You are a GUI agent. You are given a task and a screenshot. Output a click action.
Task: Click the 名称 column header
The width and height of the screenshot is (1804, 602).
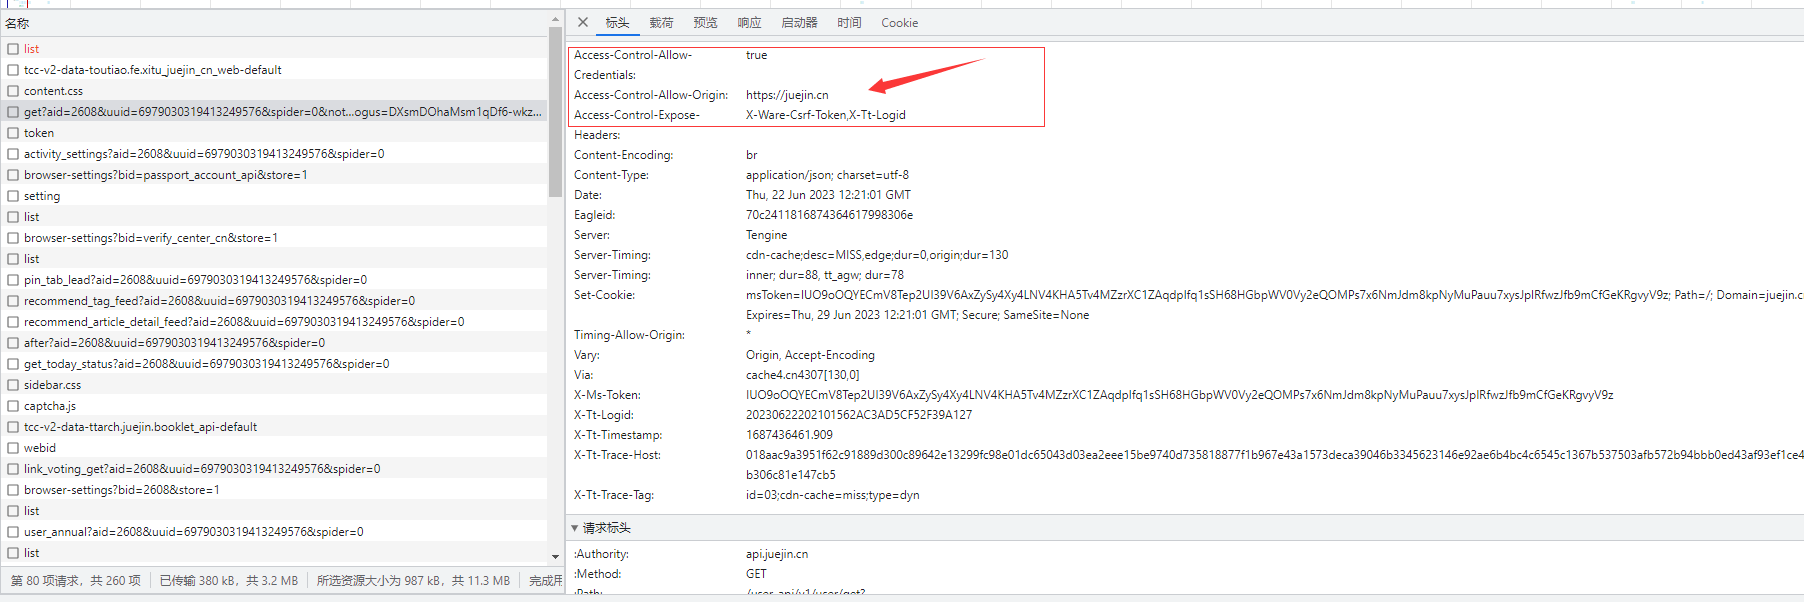click(x=18, y=23)
